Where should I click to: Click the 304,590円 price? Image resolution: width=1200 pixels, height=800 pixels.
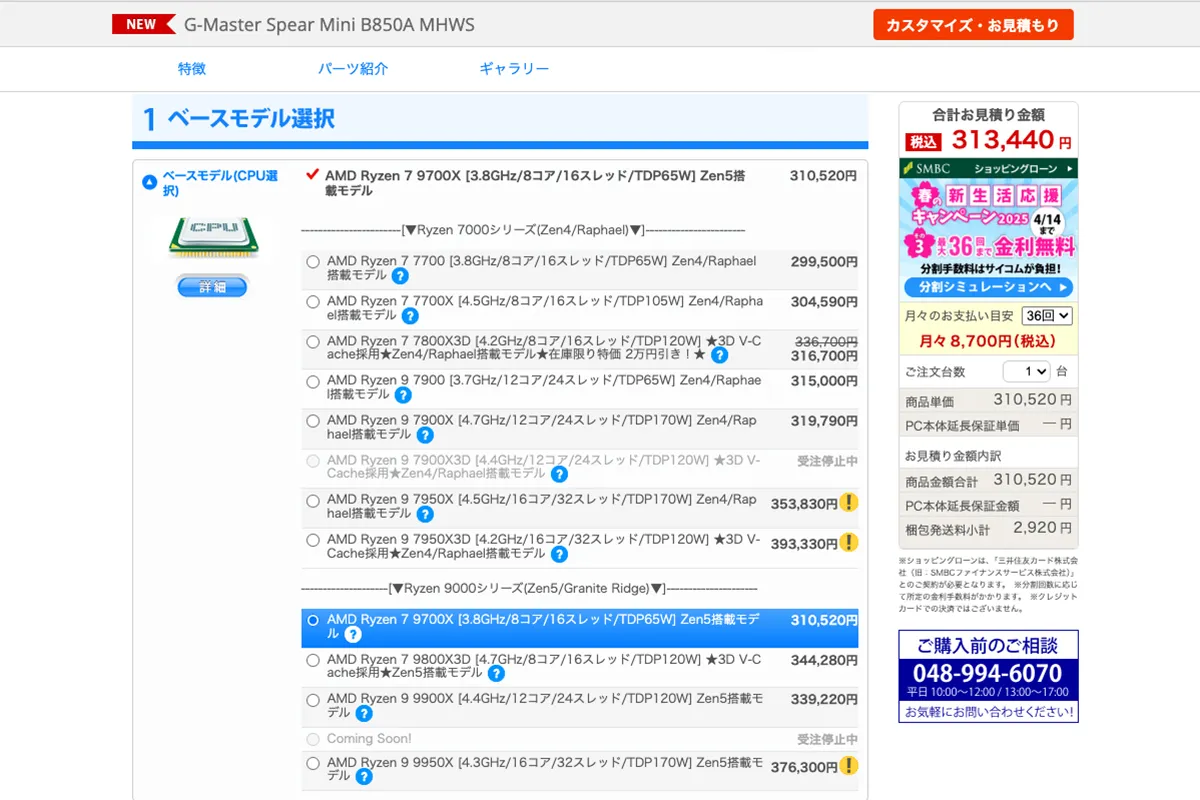pyautogui.click(x=824, y=301)
